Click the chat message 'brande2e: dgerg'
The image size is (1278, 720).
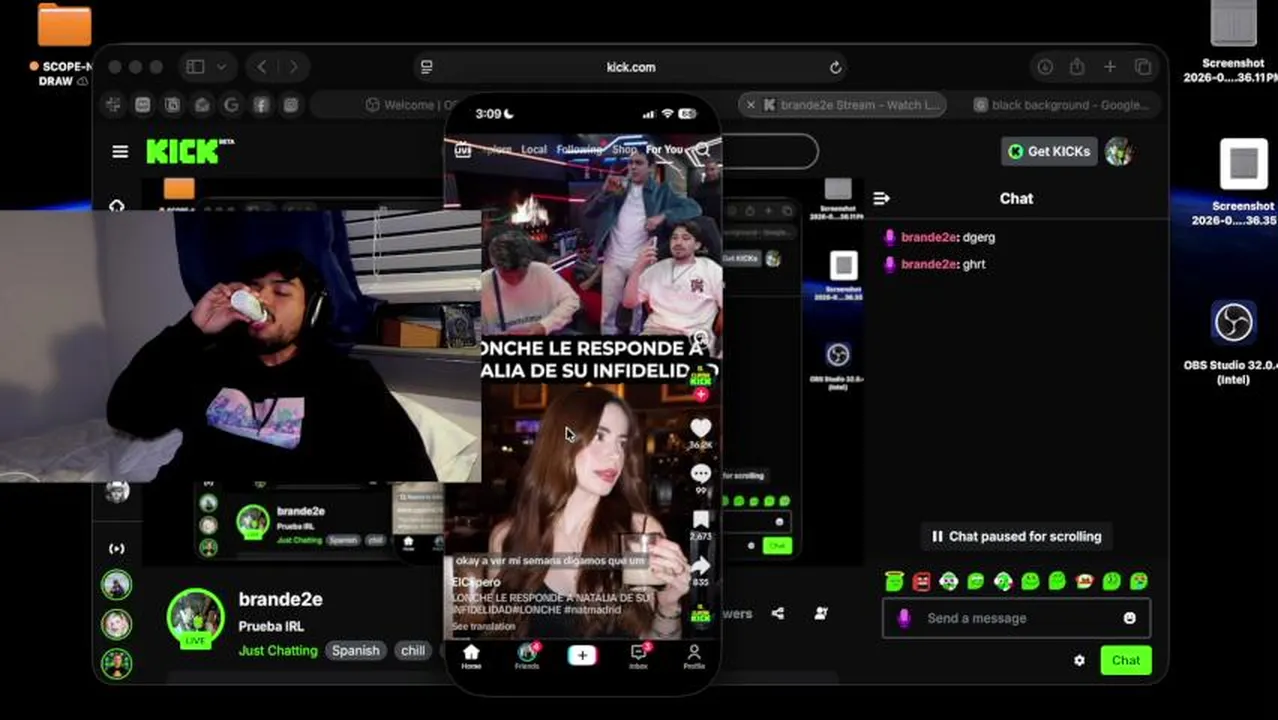coord(939,237)
